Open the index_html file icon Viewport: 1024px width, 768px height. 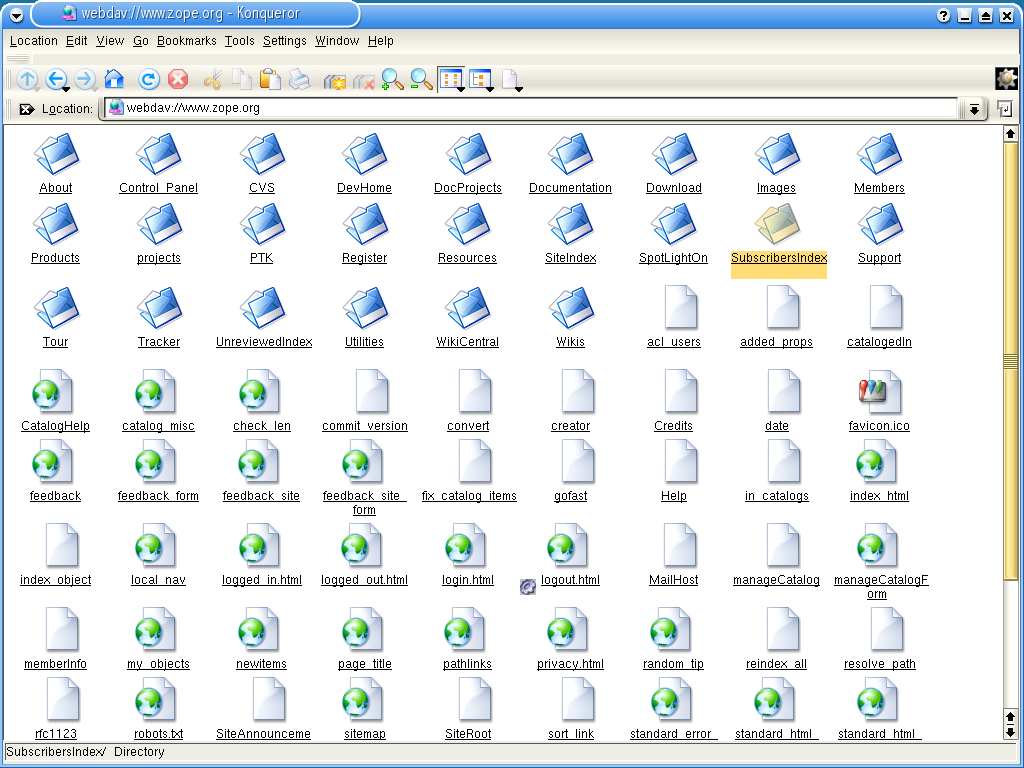point(878,462)
